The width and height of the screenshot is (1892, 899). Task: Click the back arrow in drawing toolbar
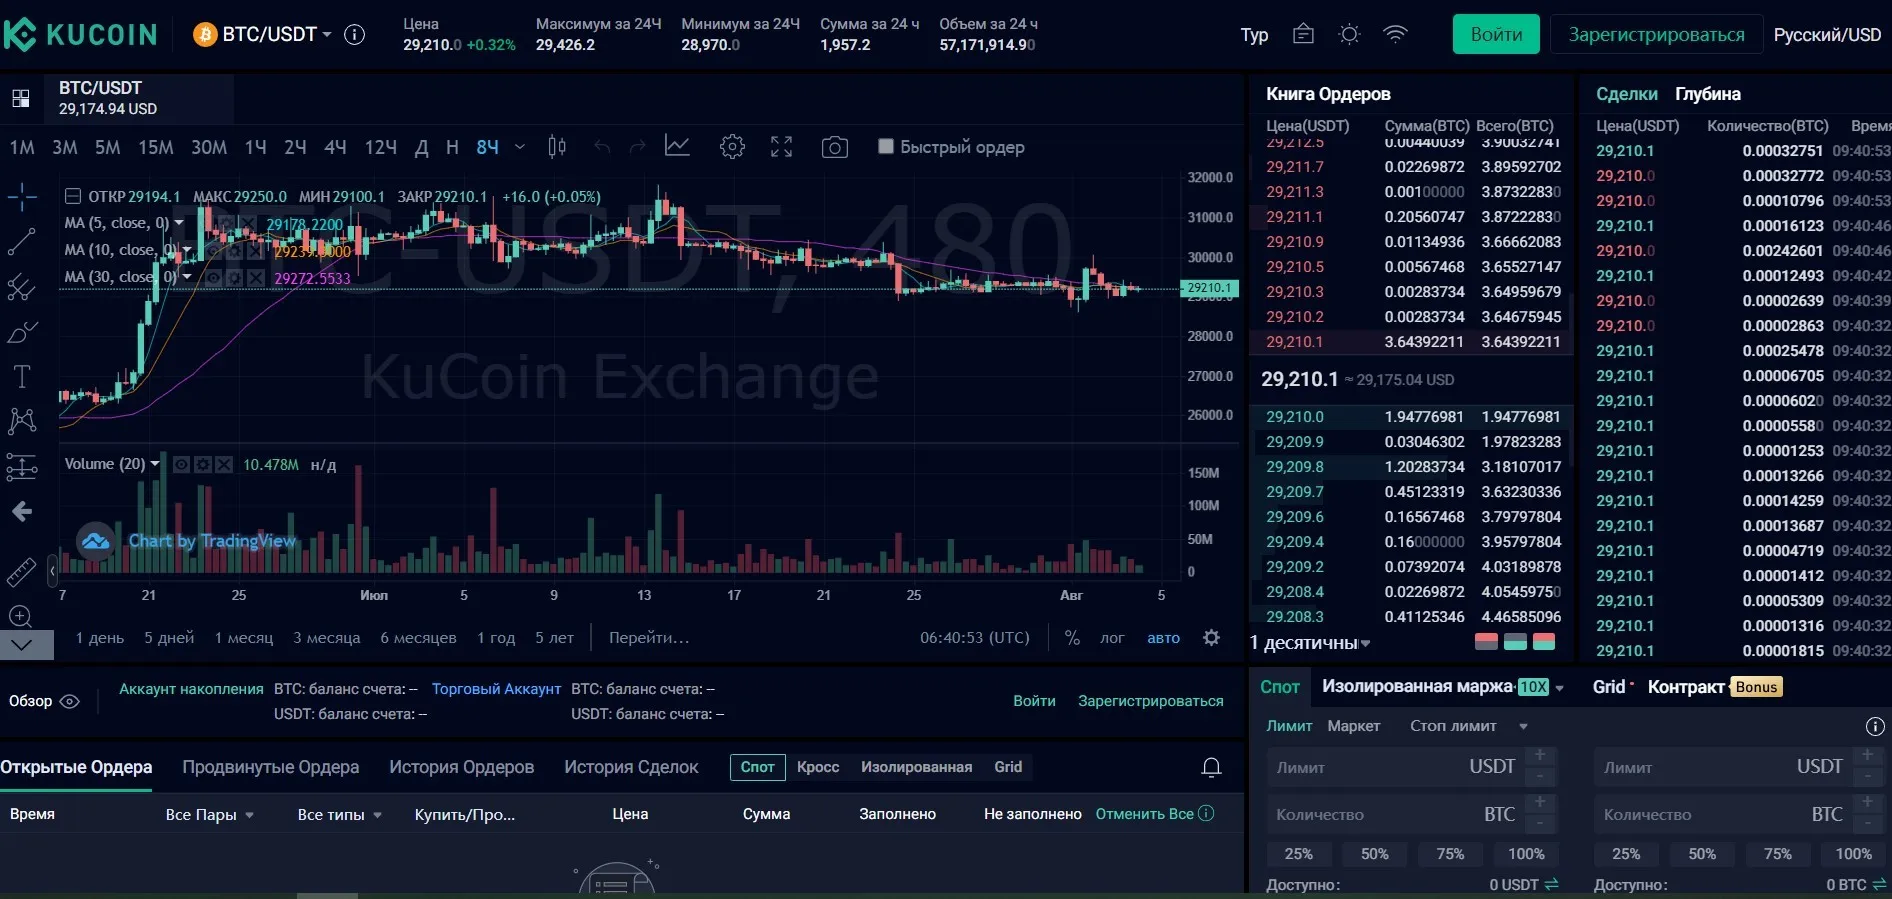22,512
